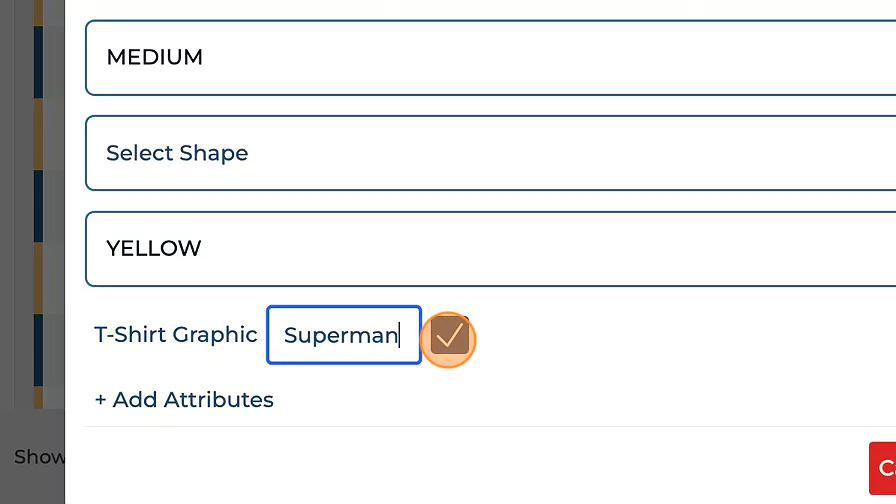Place cursor at the end of Superman
This screenshot has width=896, height=504.
coord(400,335)
